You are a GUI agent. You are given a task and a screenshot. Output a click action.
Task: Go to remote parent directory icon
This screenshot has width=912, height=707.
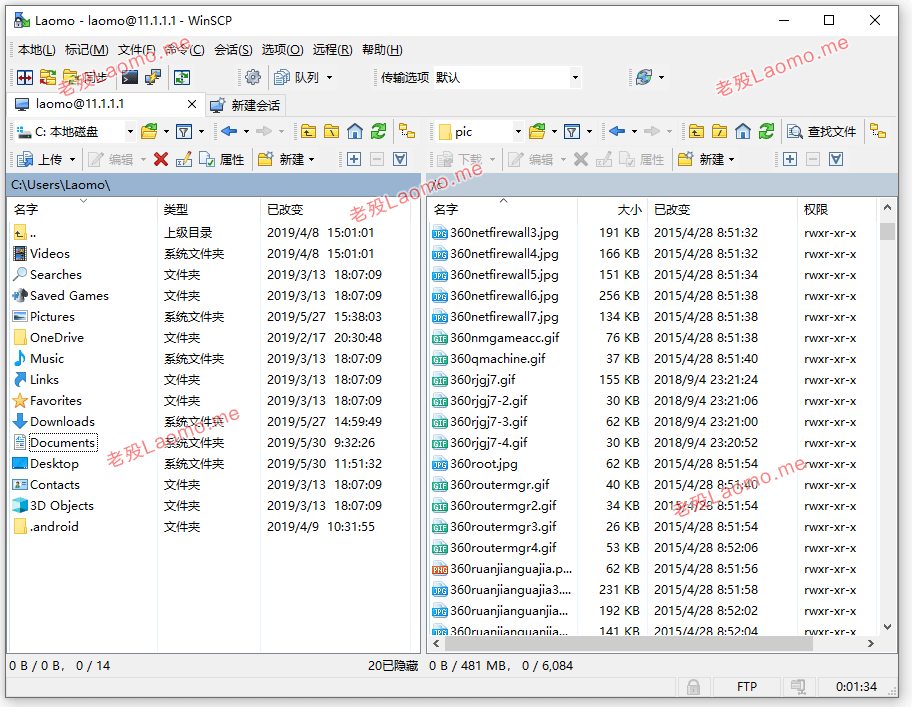pos(696,132)
